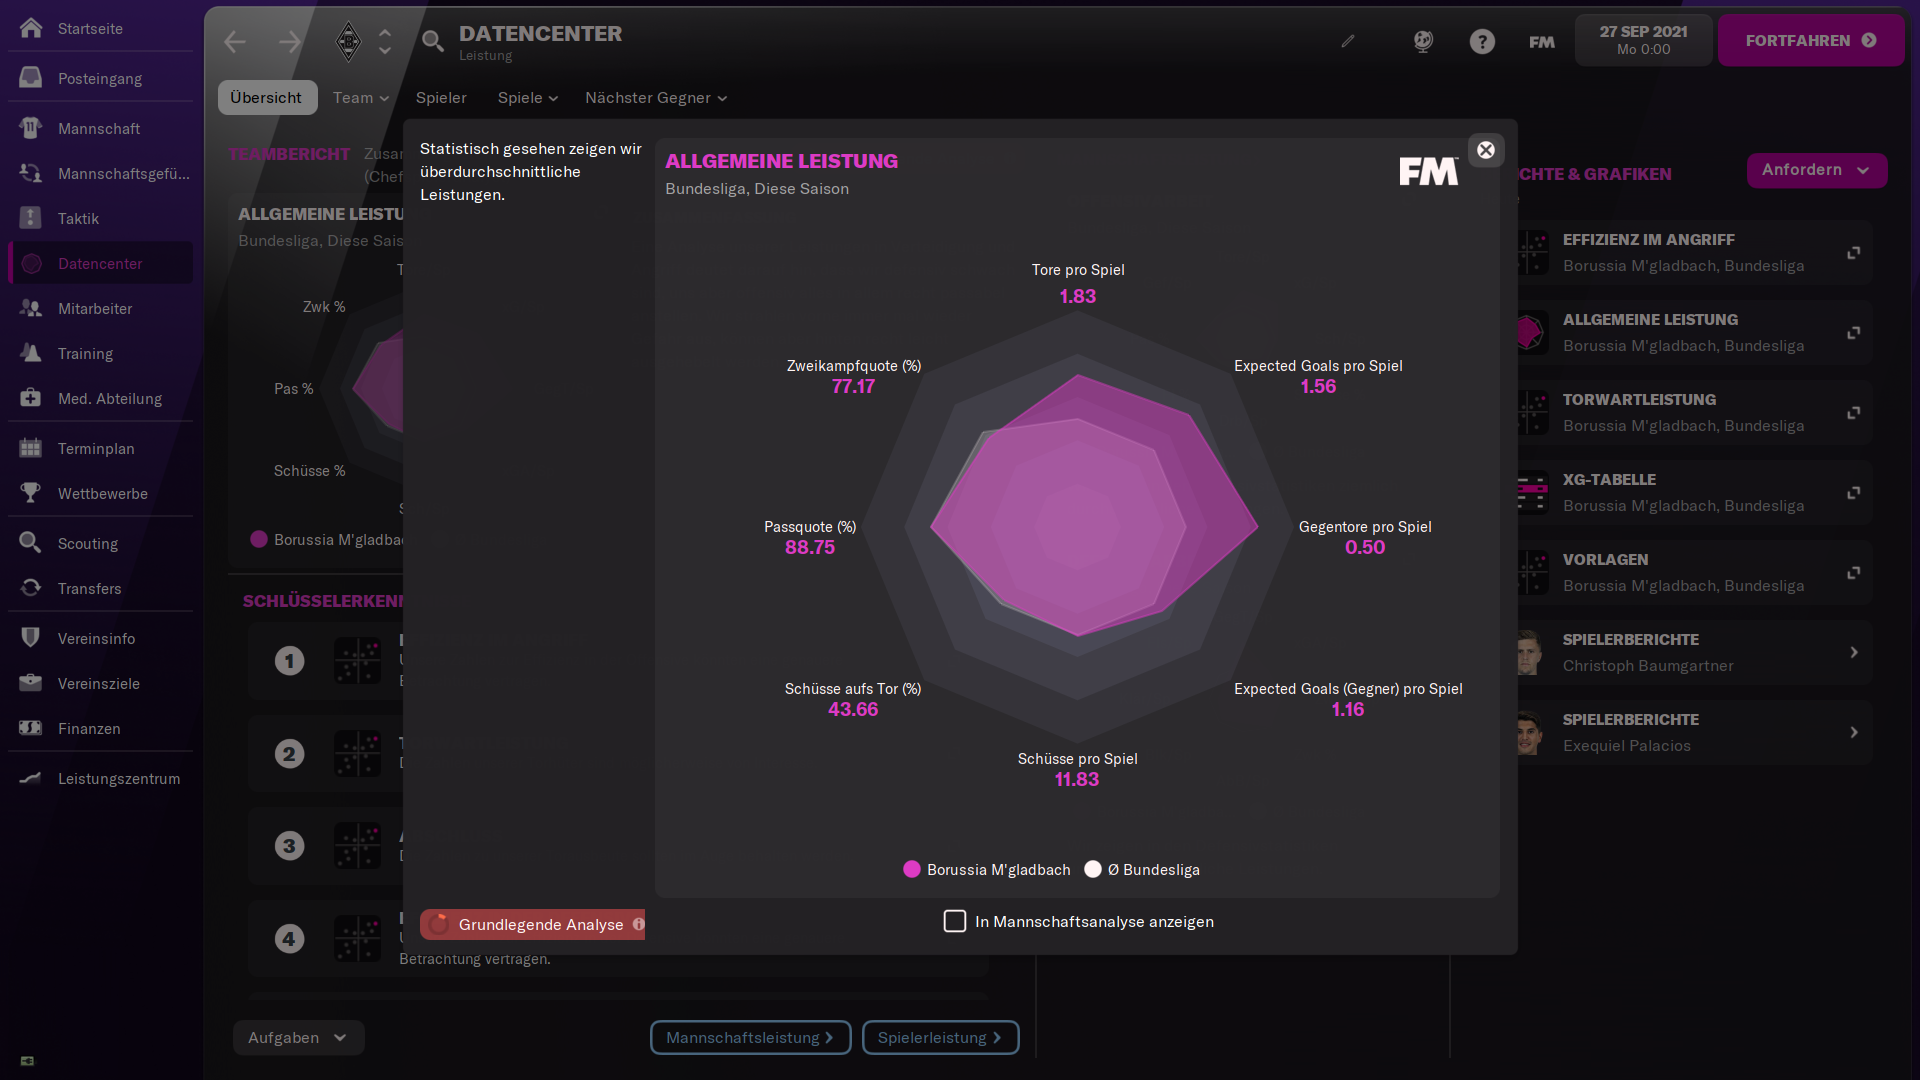Screen dimensions: 1920x1080
Task: Expand Nächster Gegner dropdown
Action: tap(656, 97)
